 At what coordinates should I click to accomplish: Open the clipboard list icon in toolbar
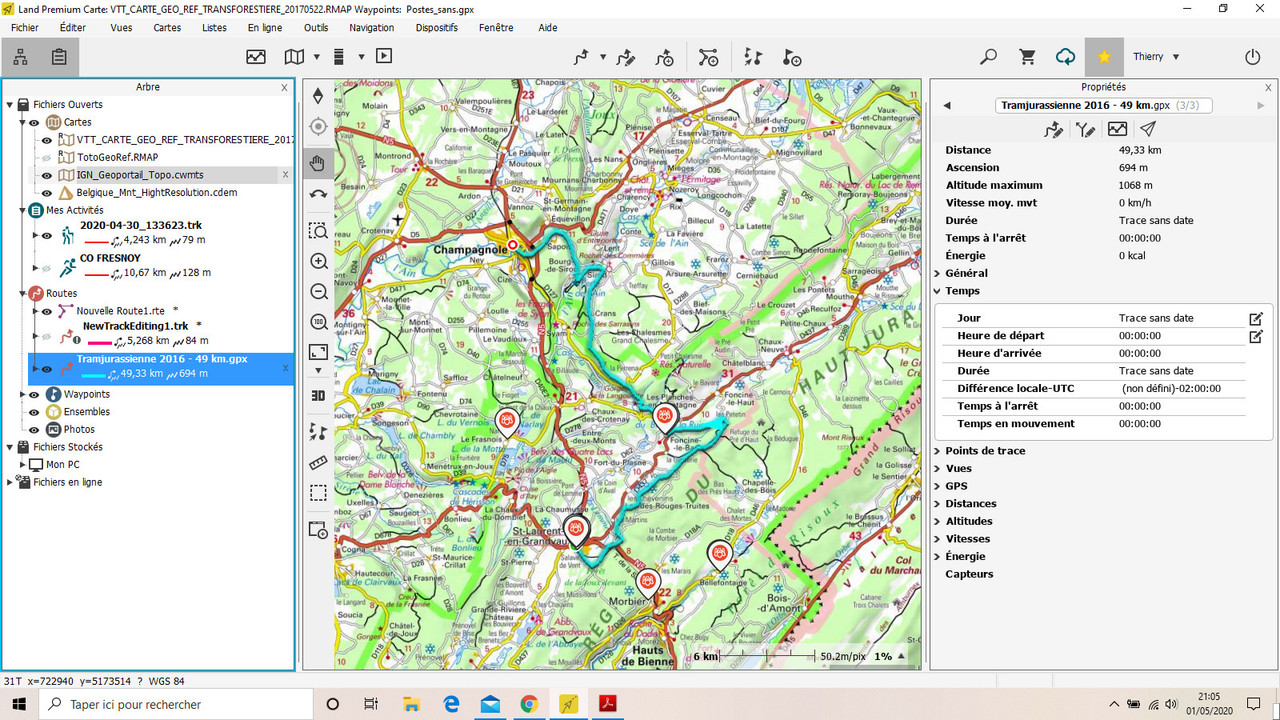[59, 57]
